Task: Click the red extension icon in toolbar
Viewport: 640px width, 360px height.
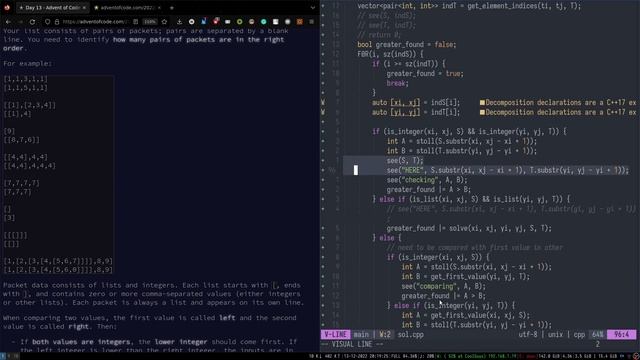Action: [216, 21]
